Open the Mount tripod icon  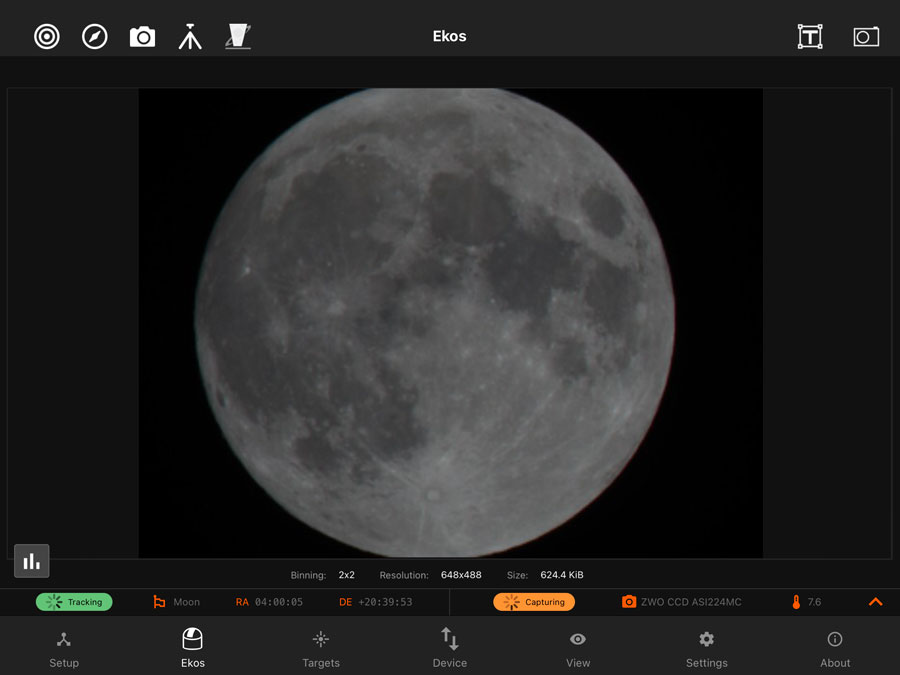point(190,37)
